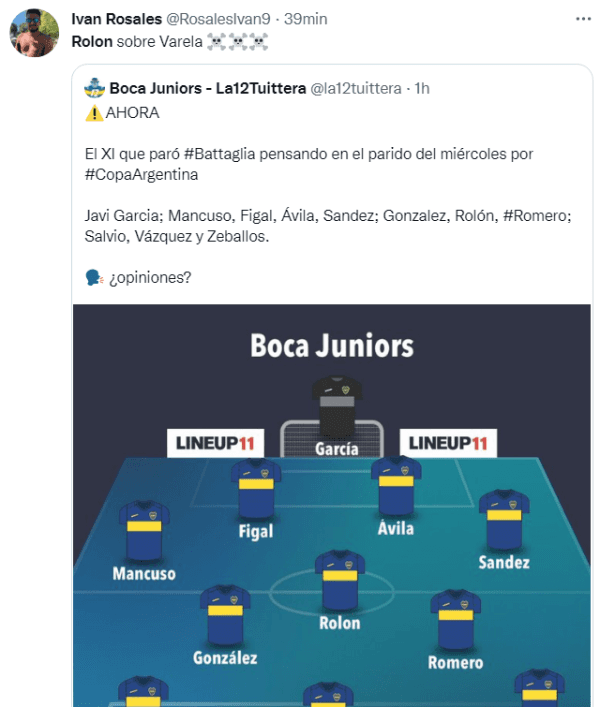Click Romero's jersey icon
600x707 pixels.
(456, 619)
